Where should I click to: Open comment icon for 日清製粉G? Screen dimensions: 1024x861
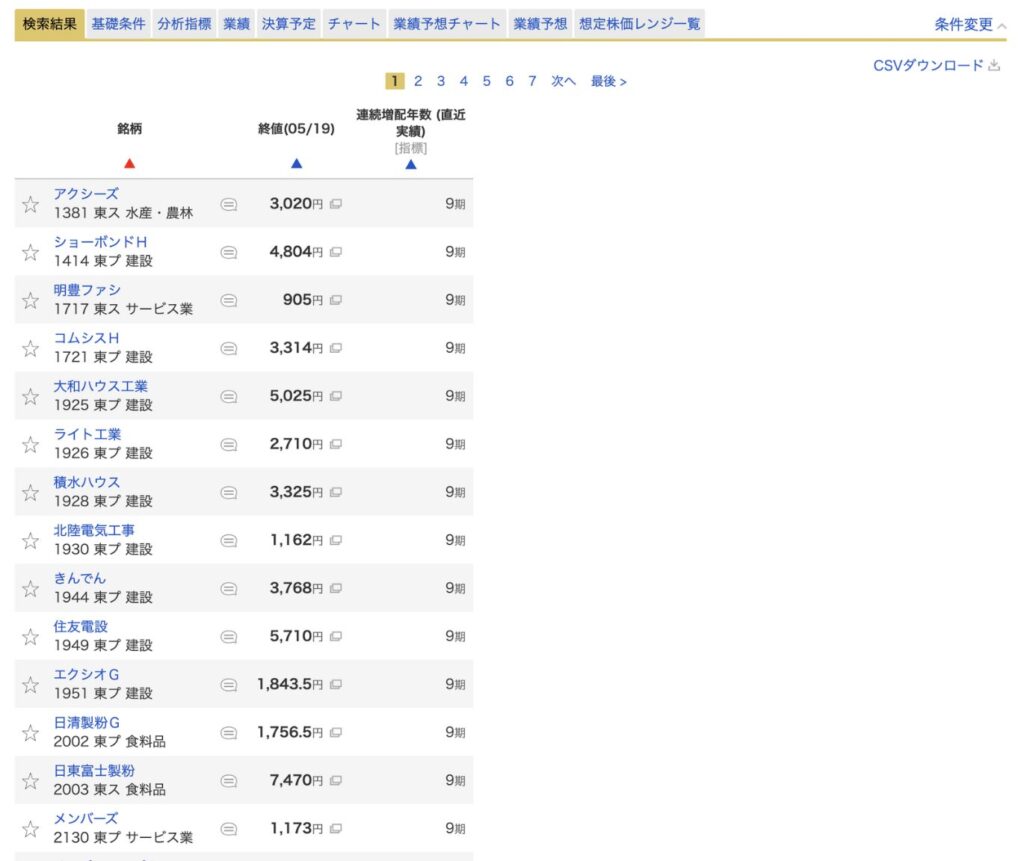click(229, 733)
